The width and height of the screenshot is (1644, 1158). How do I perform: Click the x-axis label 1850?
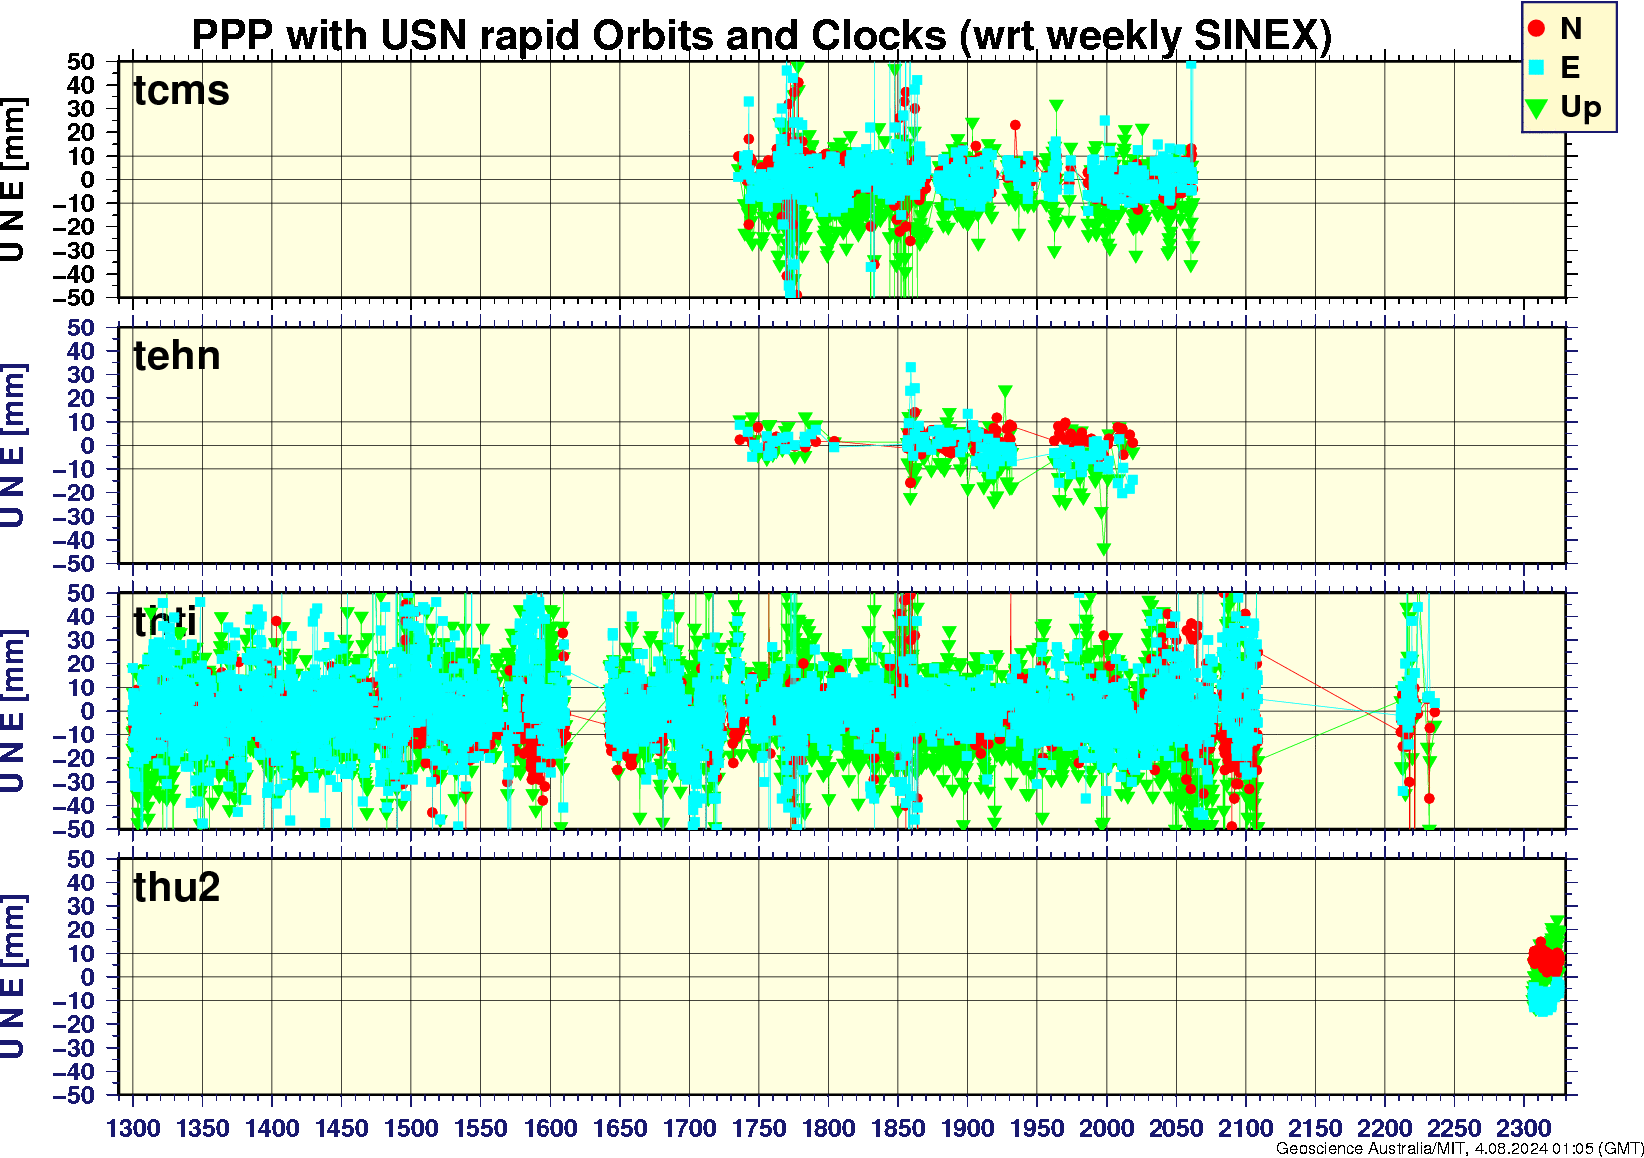(x=898, y=1128)
